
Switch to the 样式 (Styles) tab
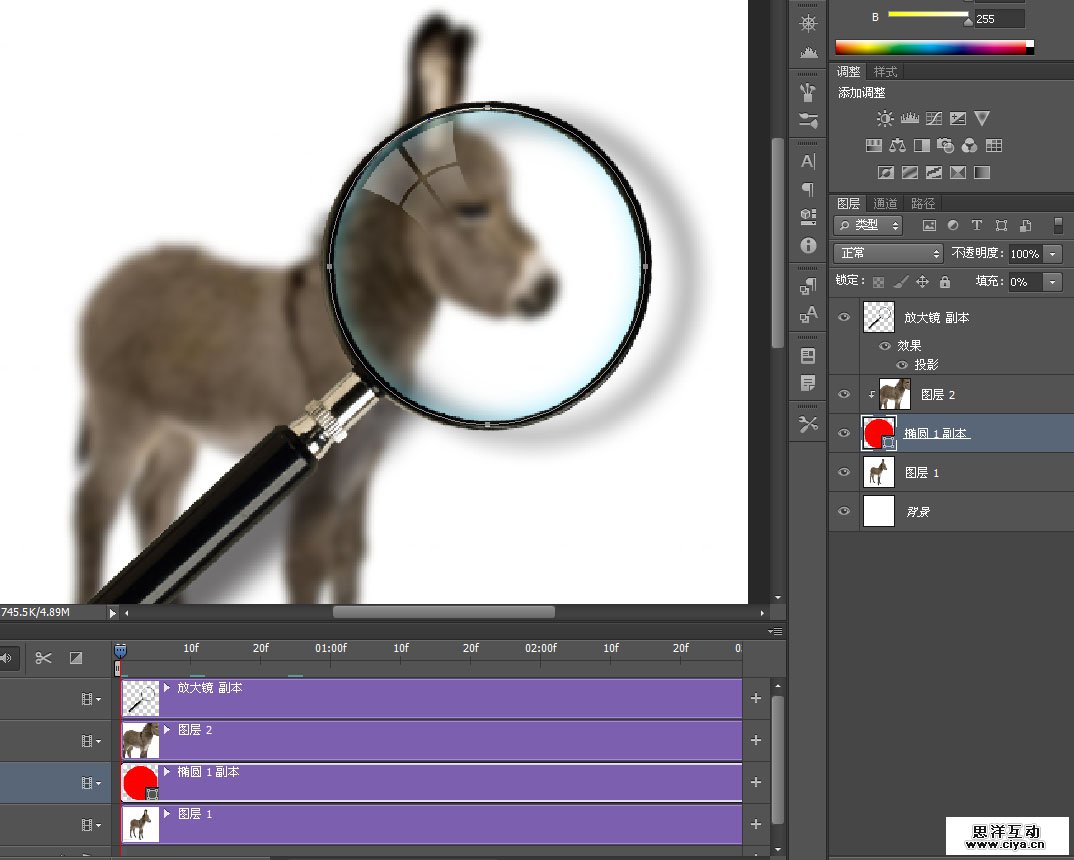point(885,72)
